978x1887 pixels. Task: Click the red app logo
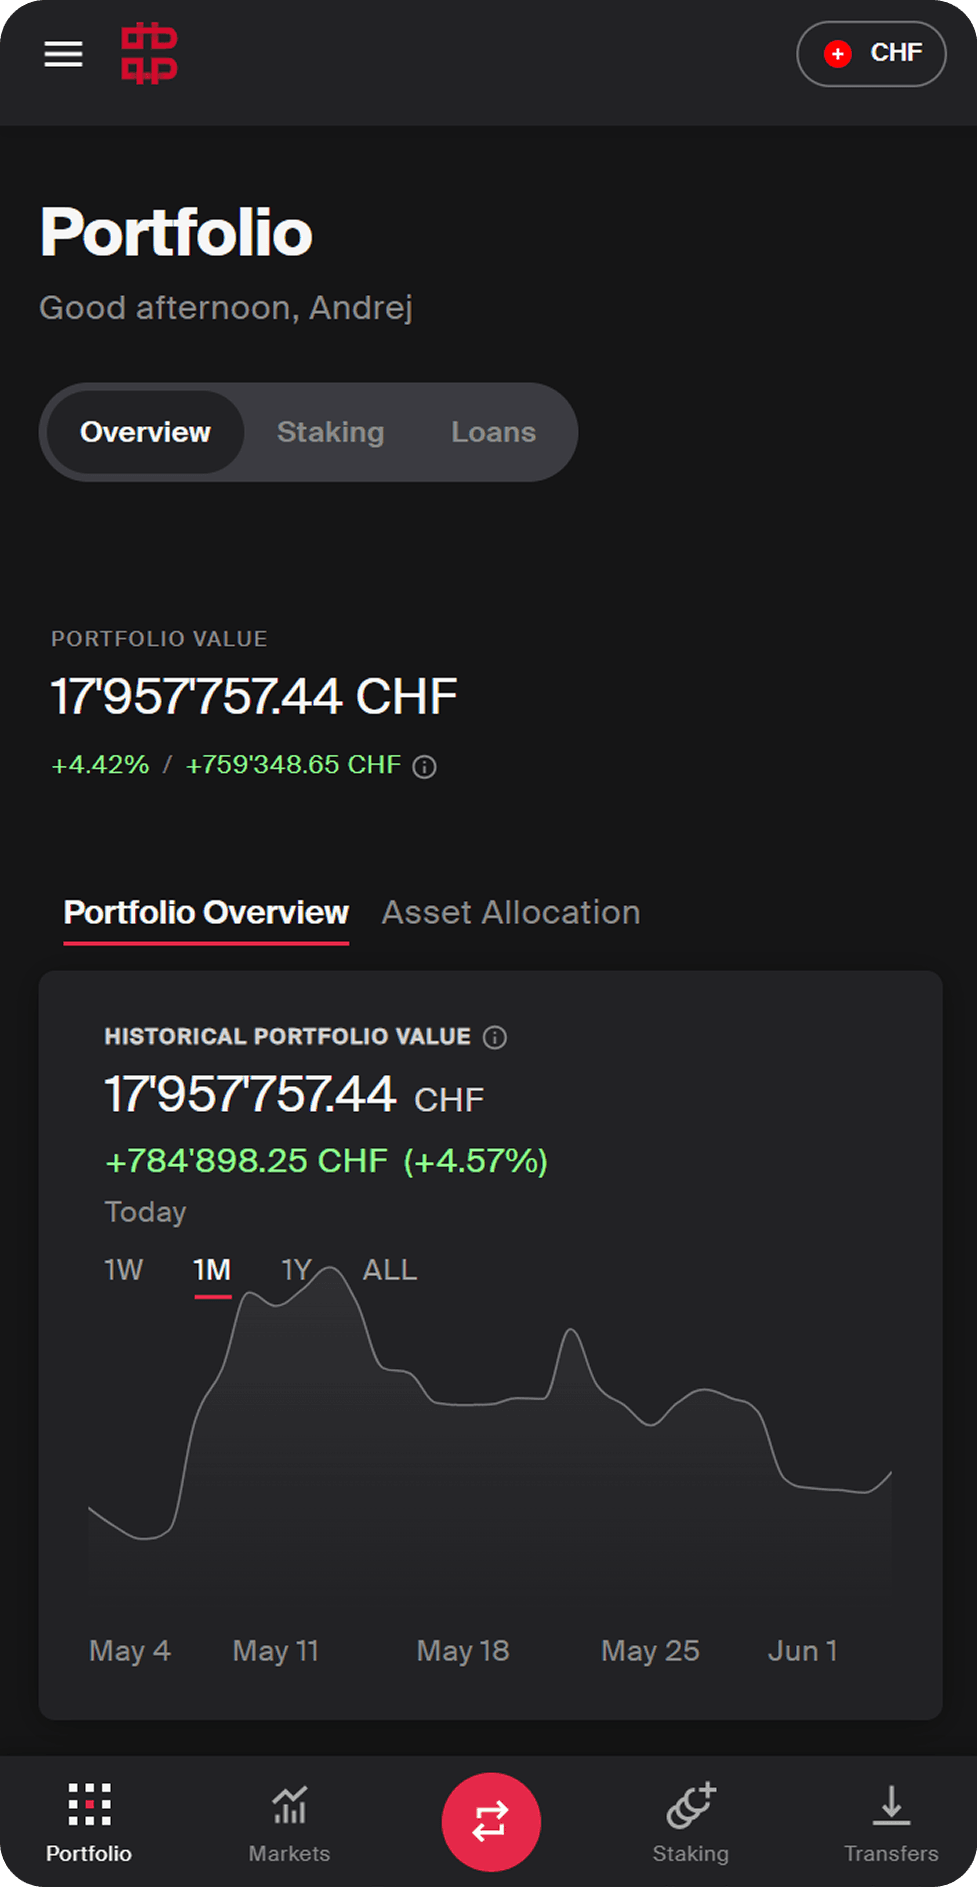coord(149,54)
